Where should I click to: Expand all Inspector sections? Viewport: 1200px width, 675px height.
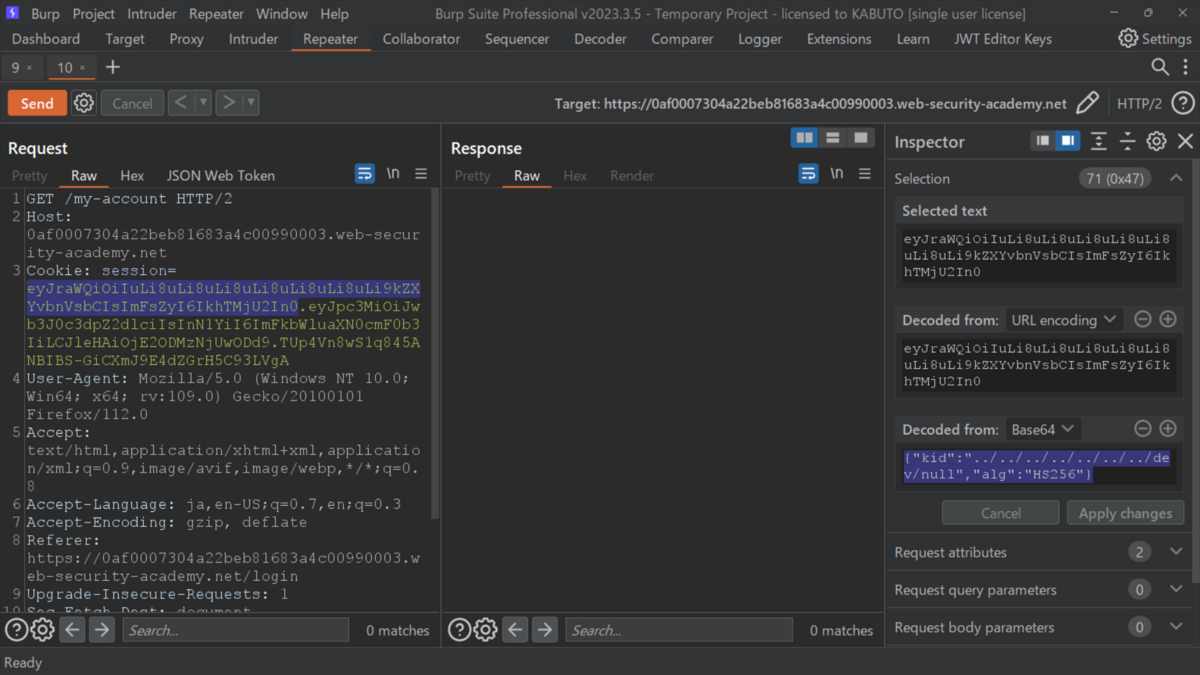click(x=1098, y=141)
